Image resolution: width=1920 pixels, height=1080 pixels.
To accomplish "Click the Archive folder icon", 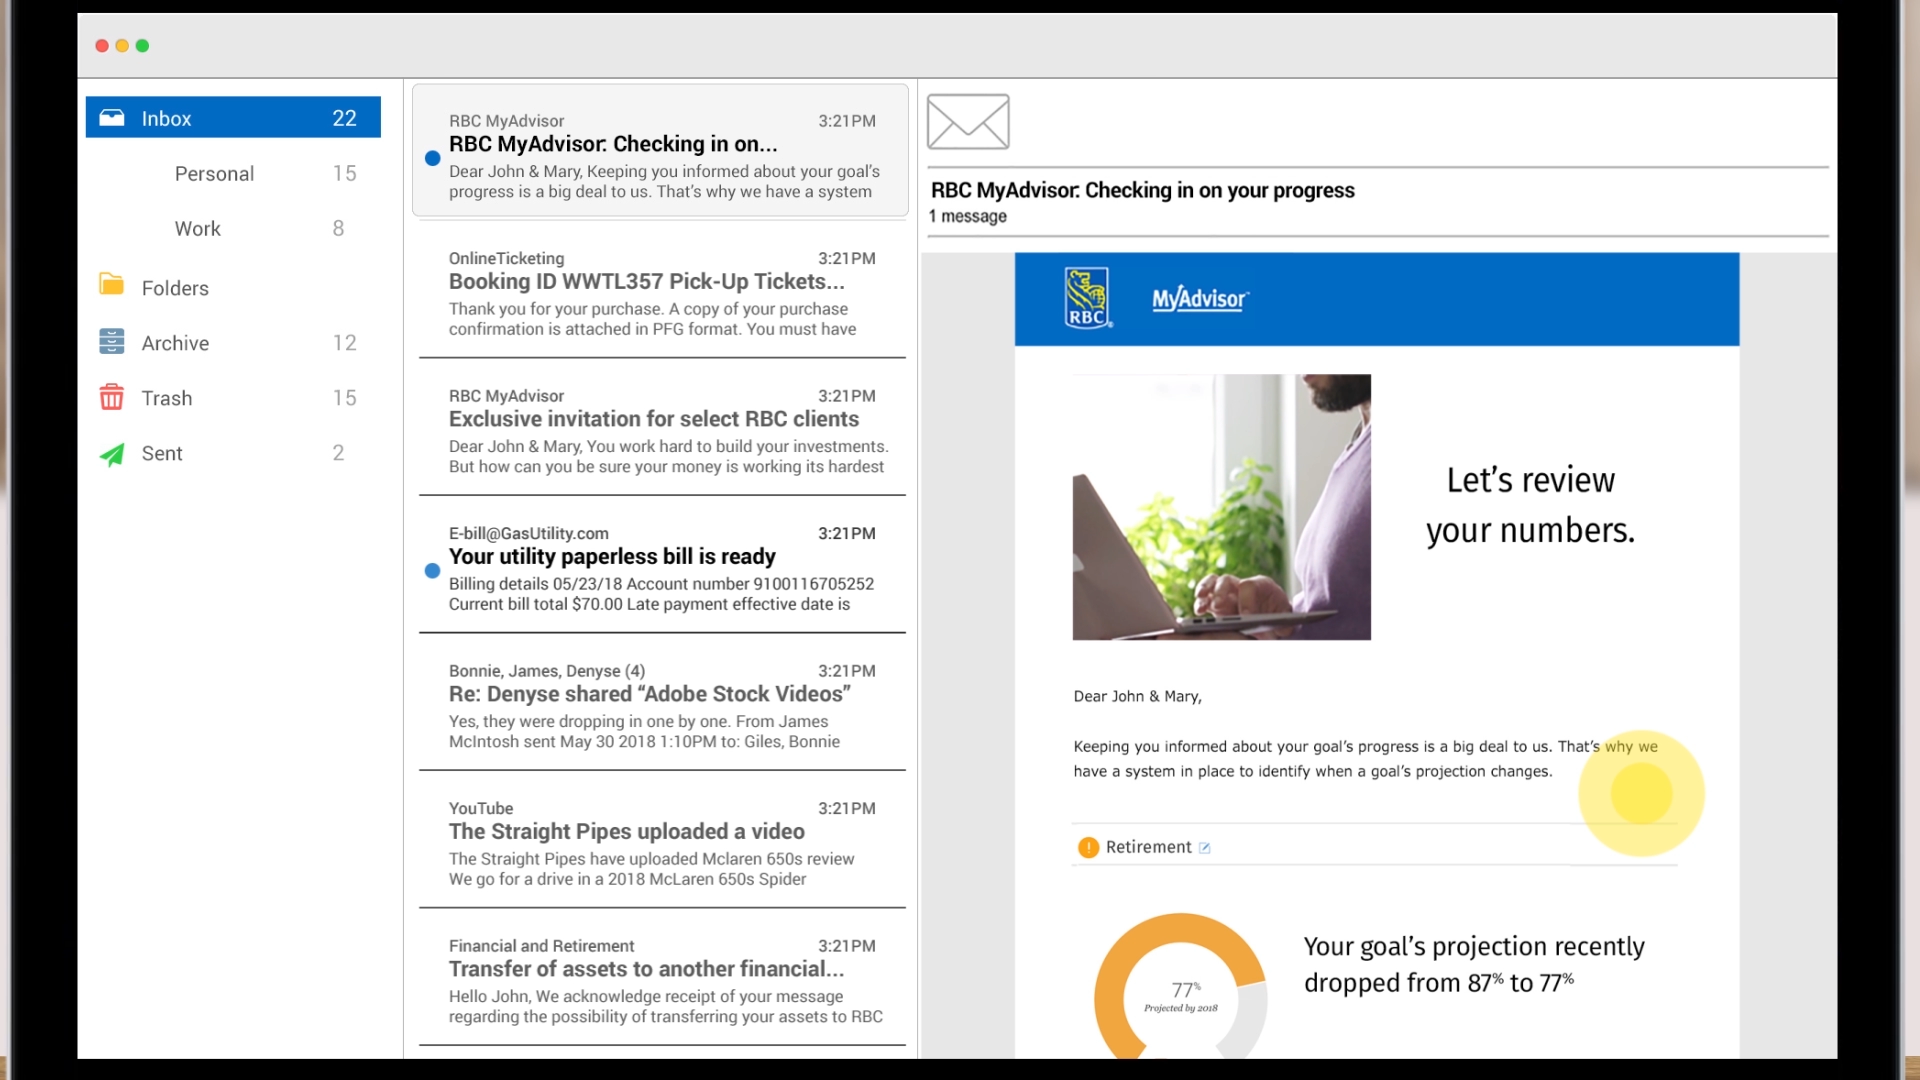I will tap(111, 342).
